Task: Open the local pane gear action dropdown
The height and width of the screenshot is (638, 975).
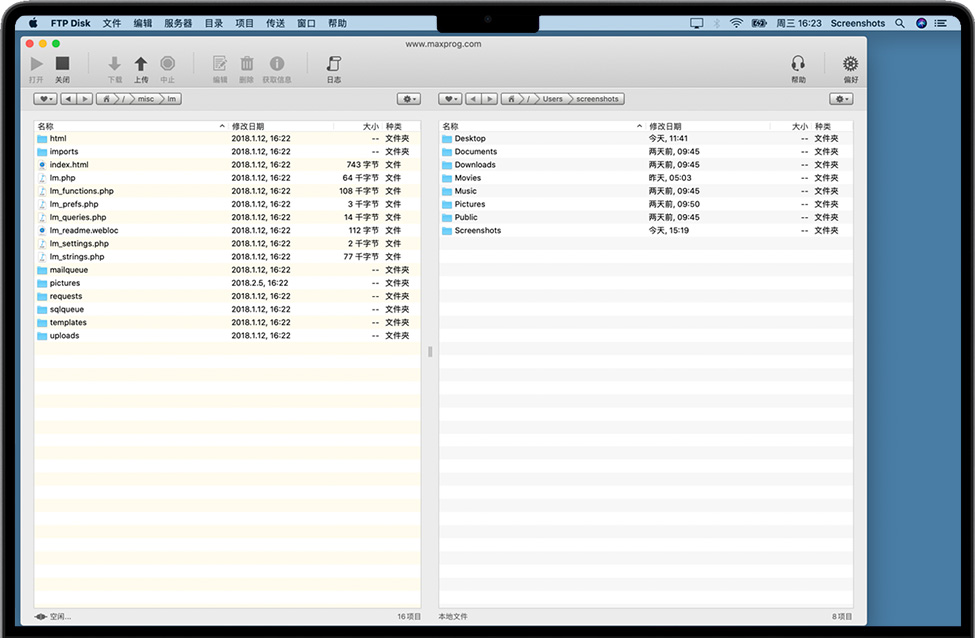Action: [x=841, y=99]
